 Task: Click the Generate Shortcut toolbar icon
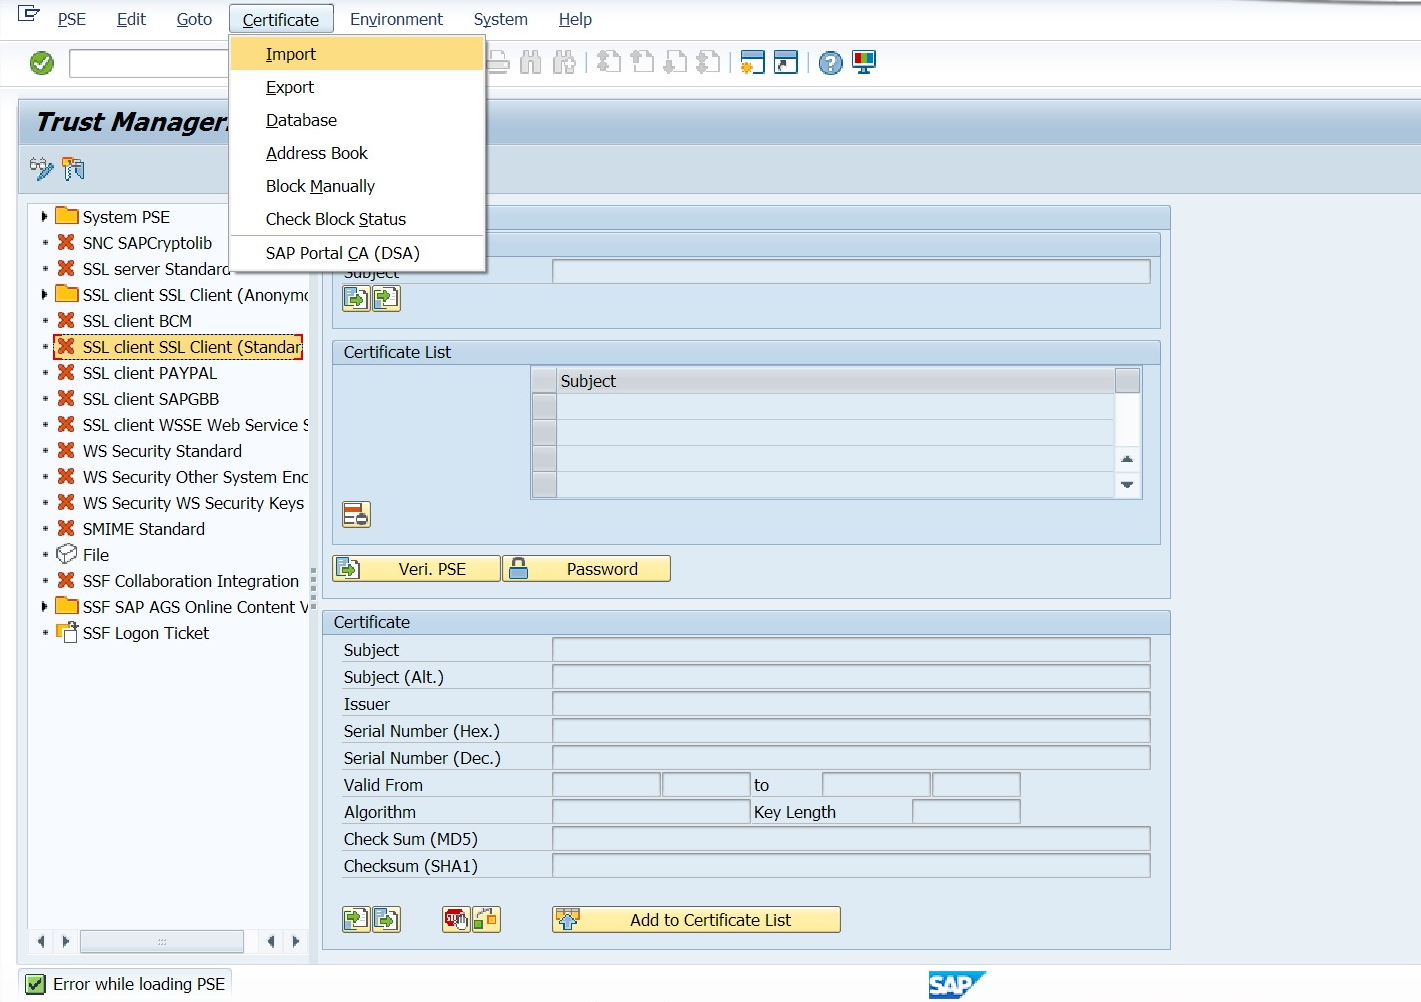coord(786,62)
